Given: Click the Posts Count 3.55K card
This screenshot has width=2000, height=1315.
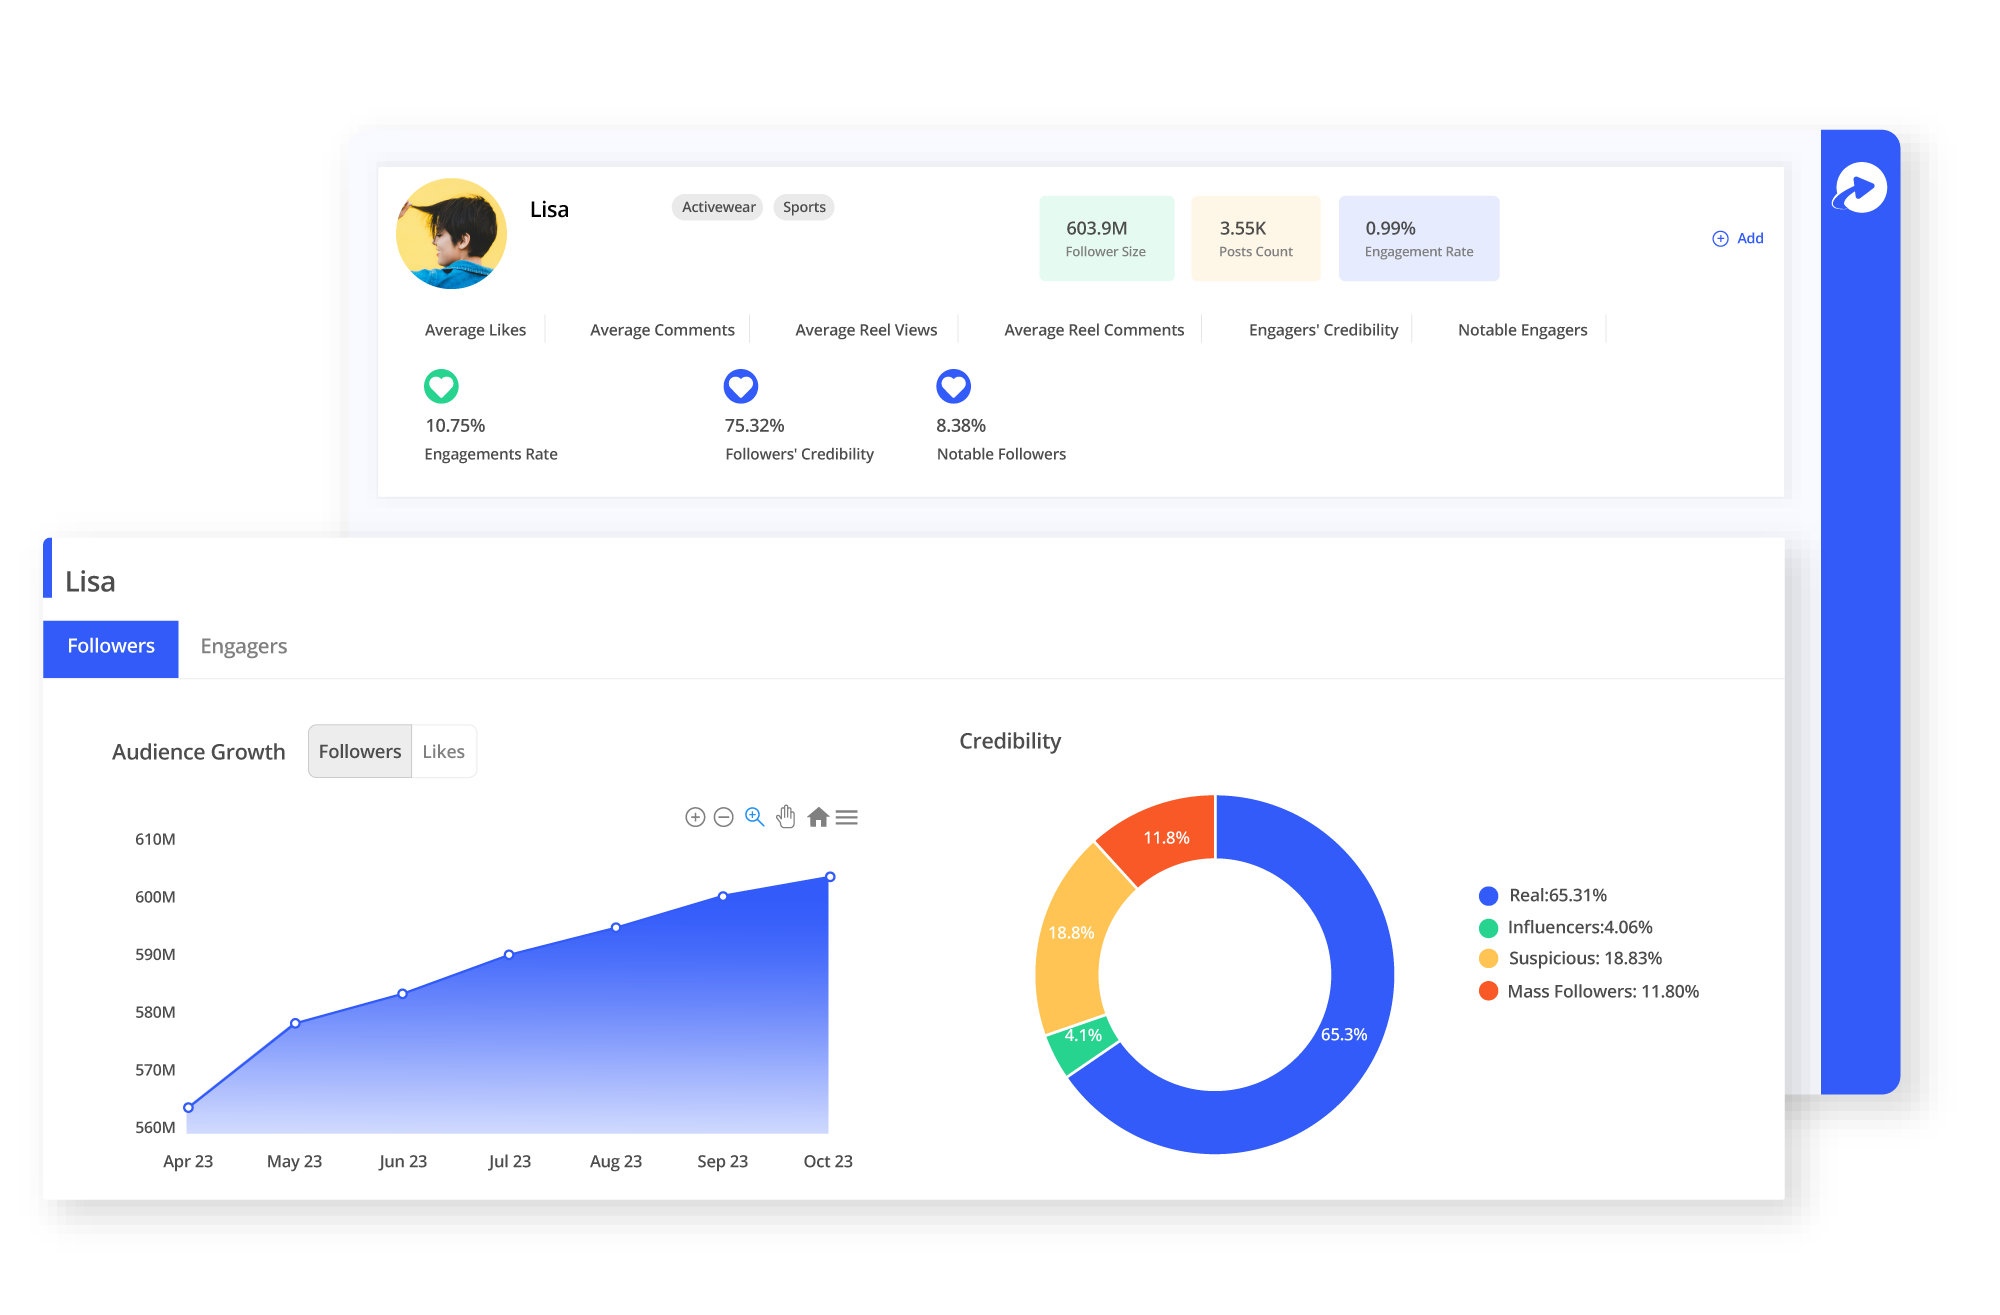Looking at the screenshot, I should click(x=1256, y=238).
